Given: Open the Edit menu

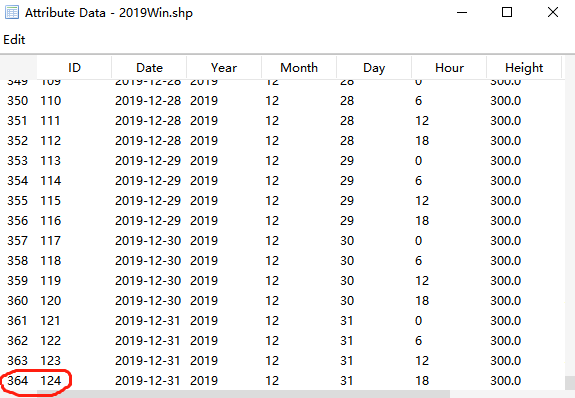Looking at the screenshot, I should [14, 40].
